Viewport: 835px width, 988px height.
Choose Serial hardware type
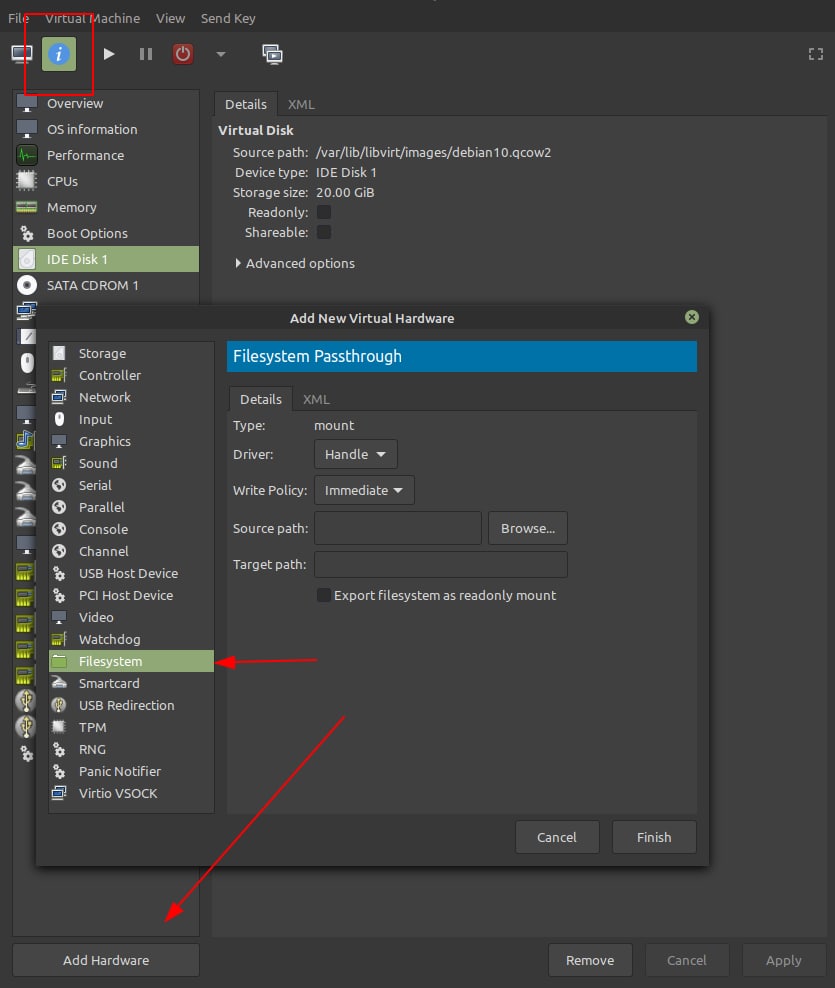click(x=132, y=485)
